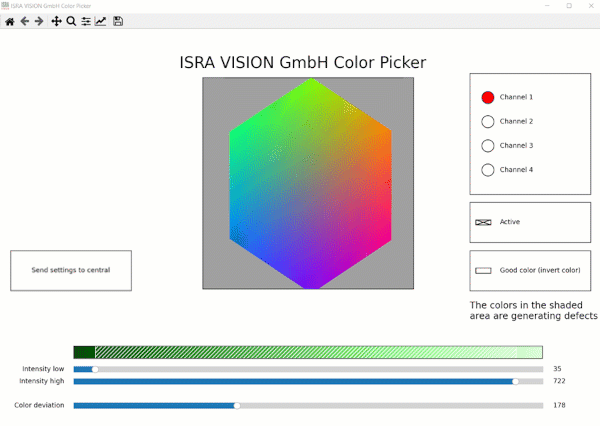The width and height of the screenshot is (600, 426).
Task: Click the window title bar app icon
Action: point(5,5)
